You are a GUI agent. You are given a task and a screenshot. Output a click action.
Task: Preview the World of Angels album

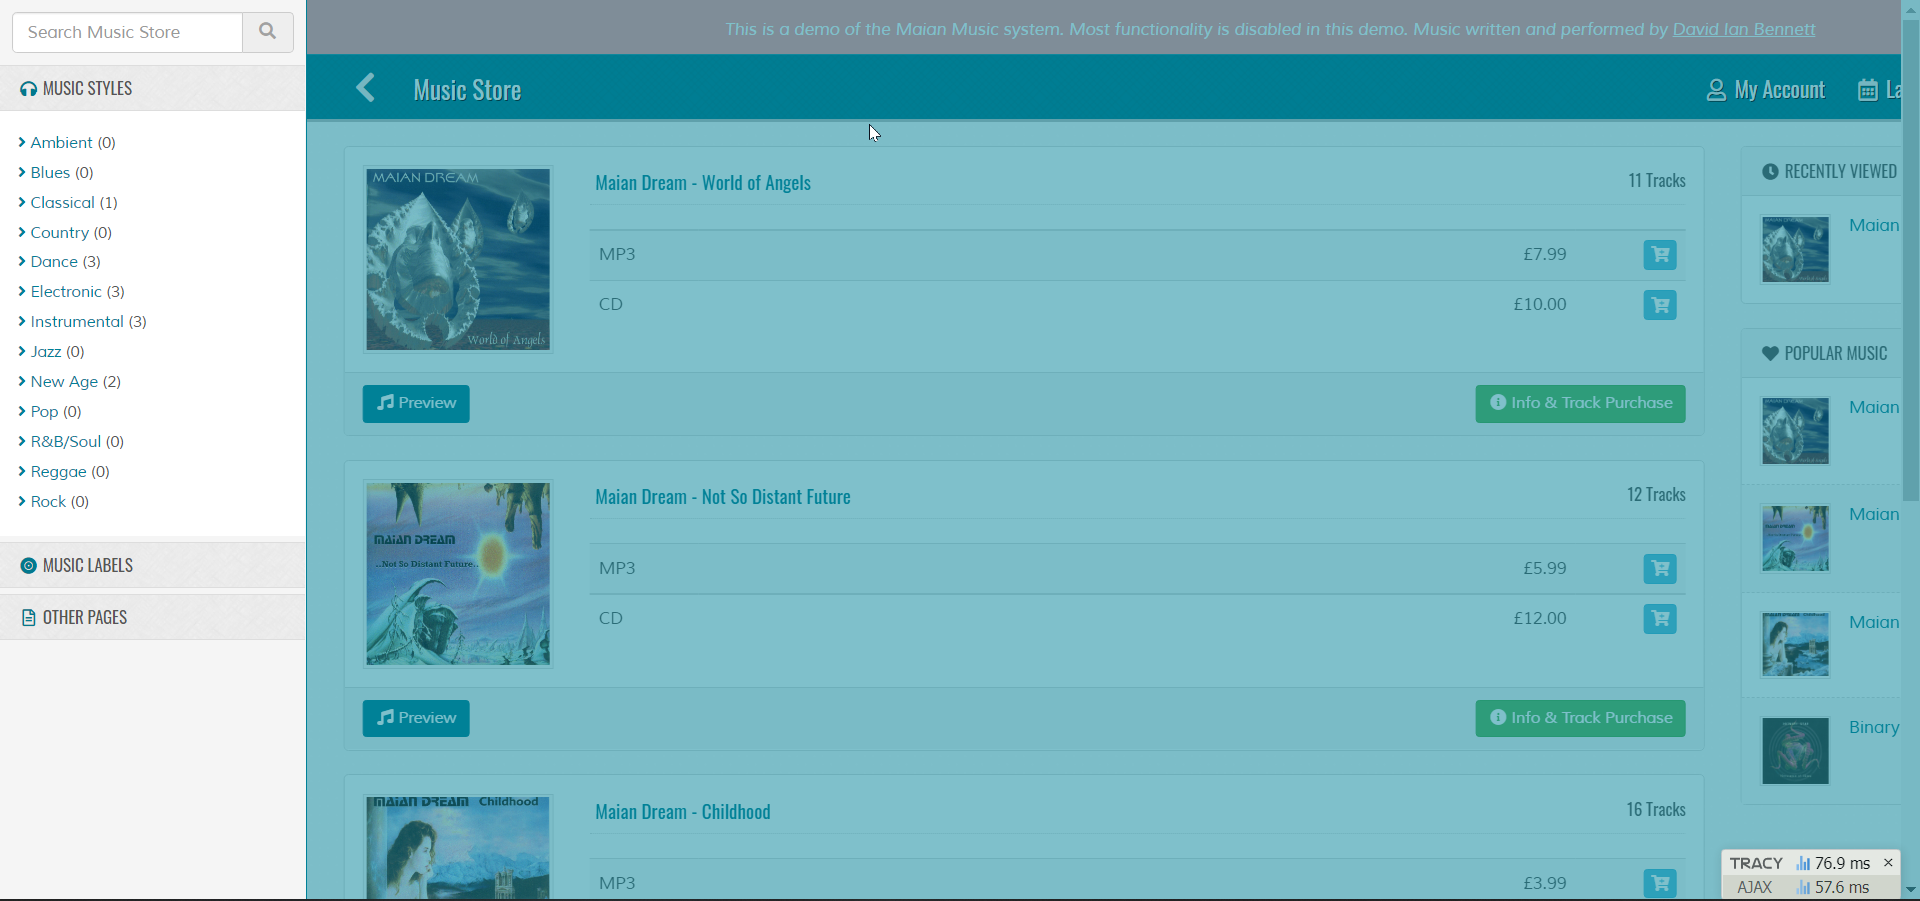(x=416, y=404)
